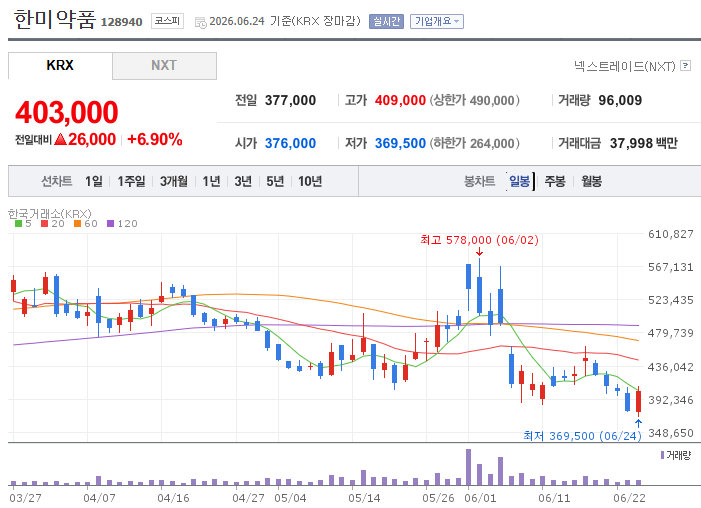Image resolution: width=701 pixels, height=508 pixels.
Task: Click previous close value 377,000
Action: point(290,100)
